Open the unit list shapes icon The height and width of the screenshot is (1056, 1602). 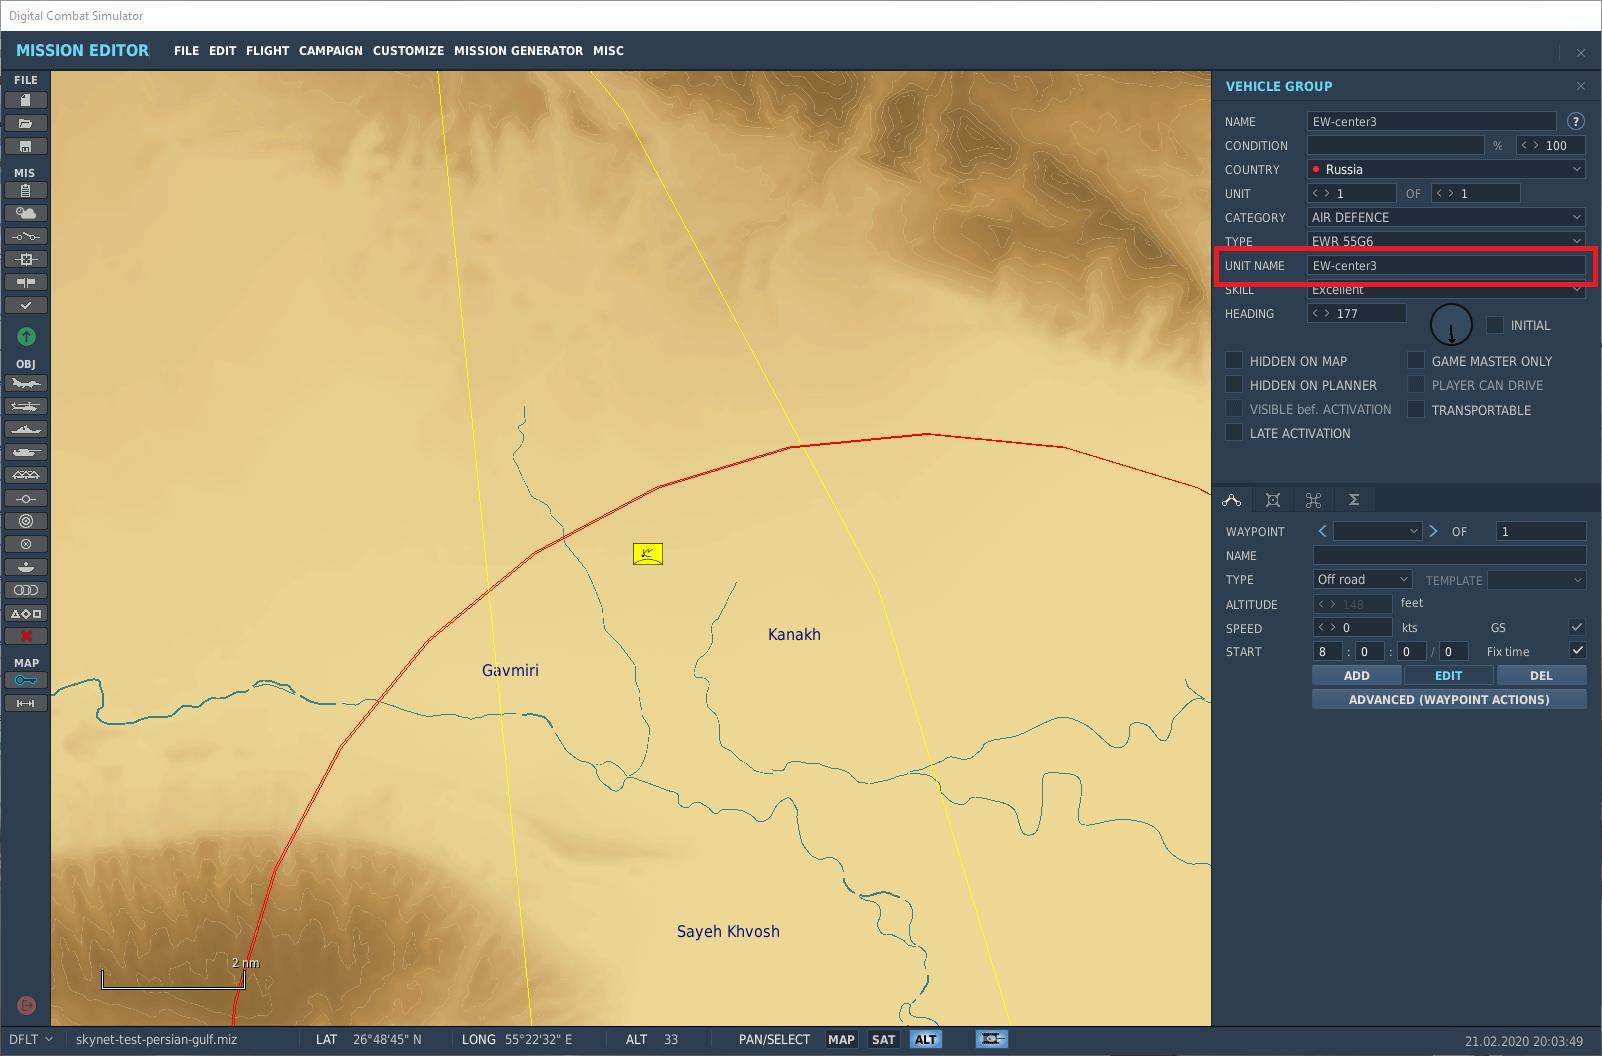26,613
